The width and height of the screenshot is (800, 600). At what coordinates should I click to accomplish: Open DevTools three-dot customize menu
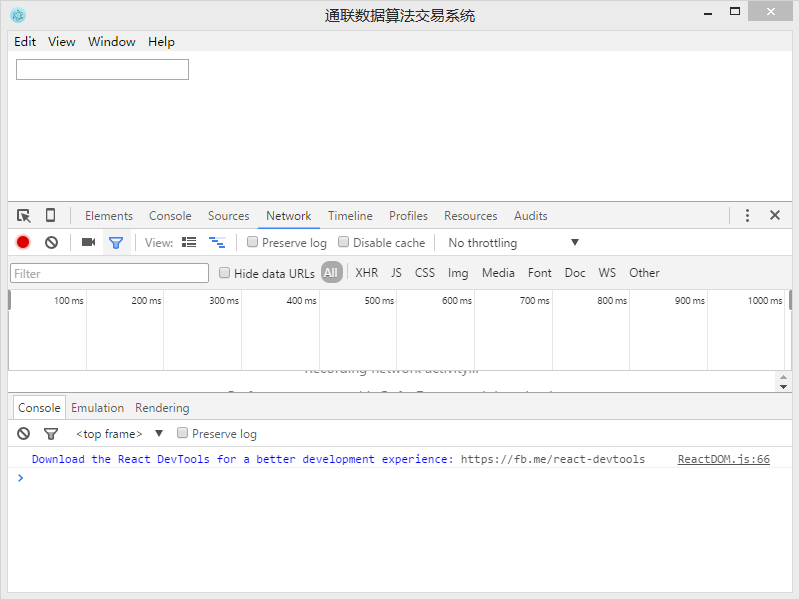pyautogui.click(x=747, y=215)
